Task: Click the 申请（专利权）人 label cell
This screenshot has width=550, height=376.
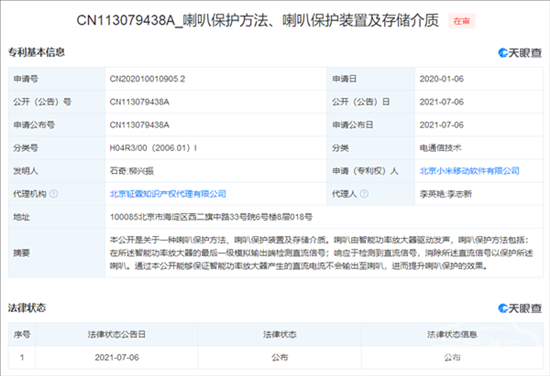Action: [x=371, y=171]
